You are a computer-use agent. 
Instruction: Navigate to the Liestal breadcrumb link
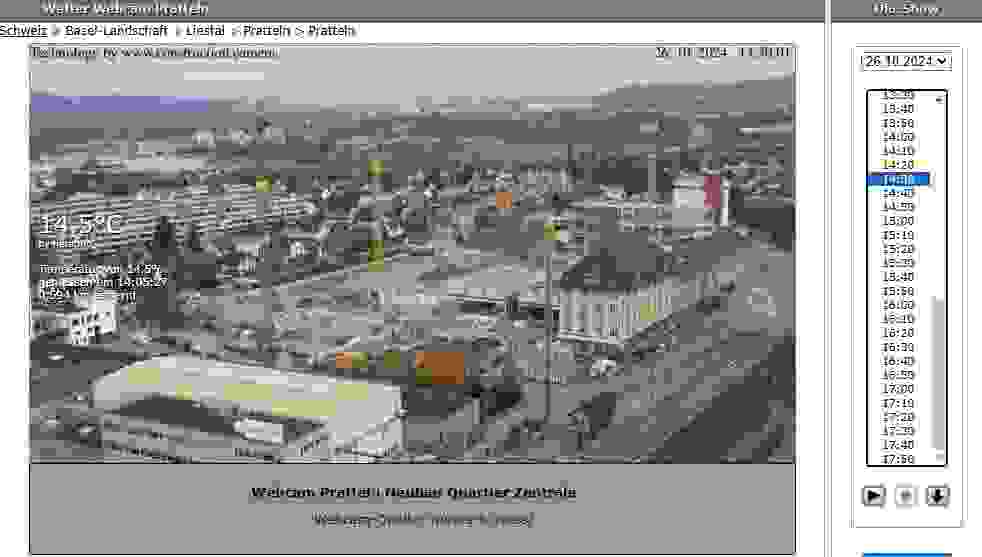205,31
